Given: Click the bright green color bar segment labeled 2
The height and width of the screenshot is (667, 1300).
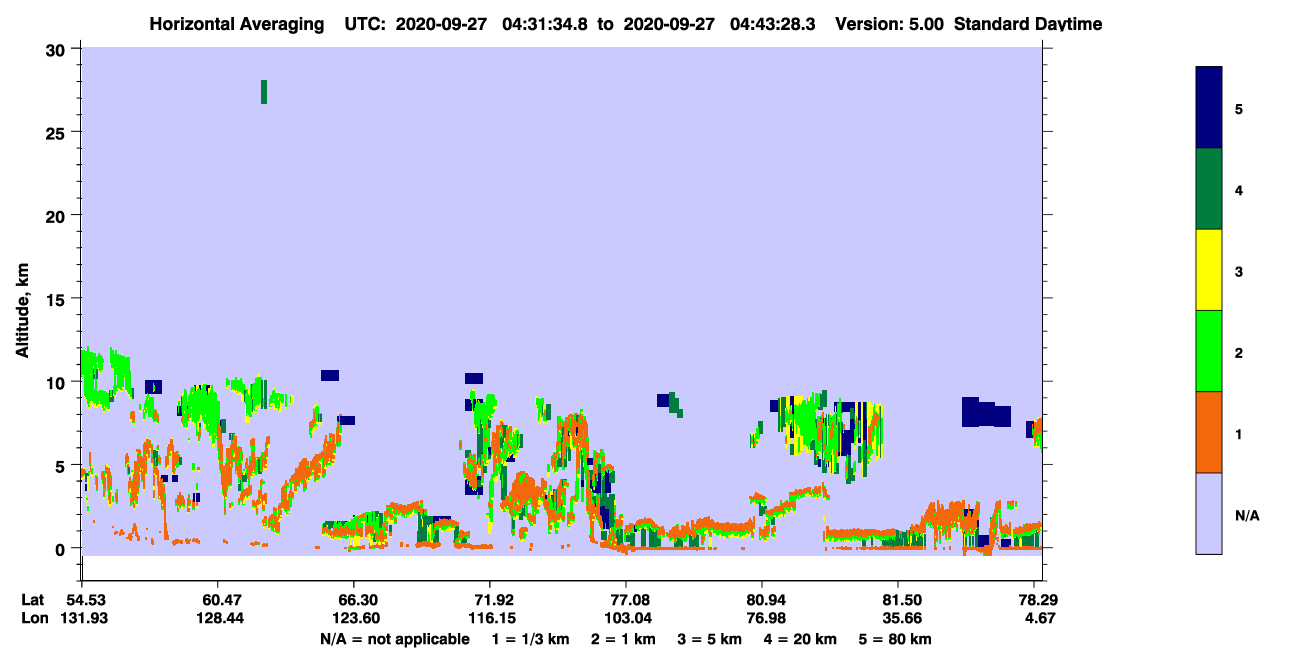Looking at the screenshot, I should click(x=1208, y=351).
